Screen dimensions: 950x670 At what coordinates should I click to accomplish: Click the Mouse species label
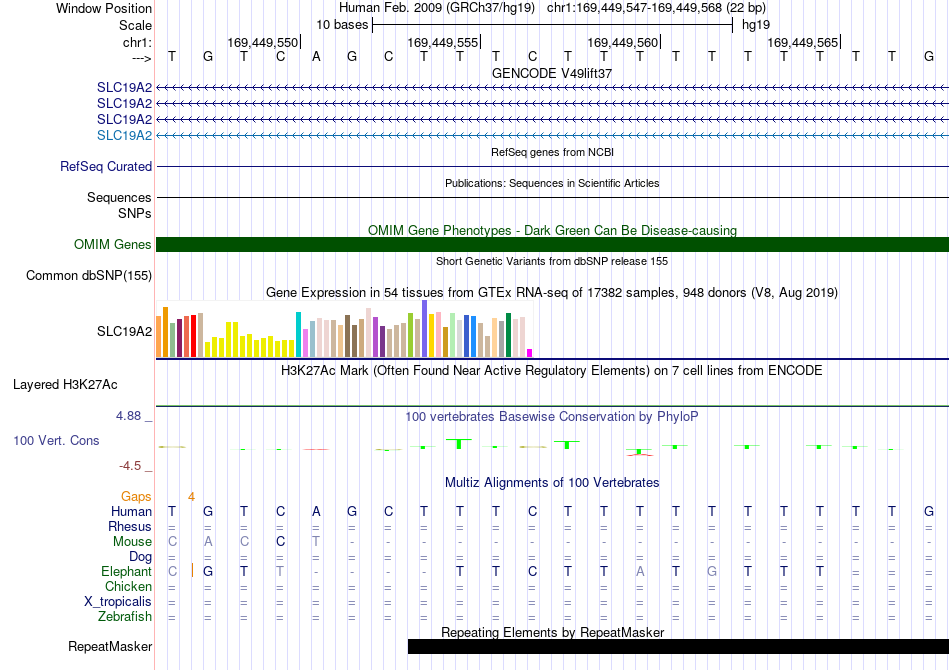132,542
